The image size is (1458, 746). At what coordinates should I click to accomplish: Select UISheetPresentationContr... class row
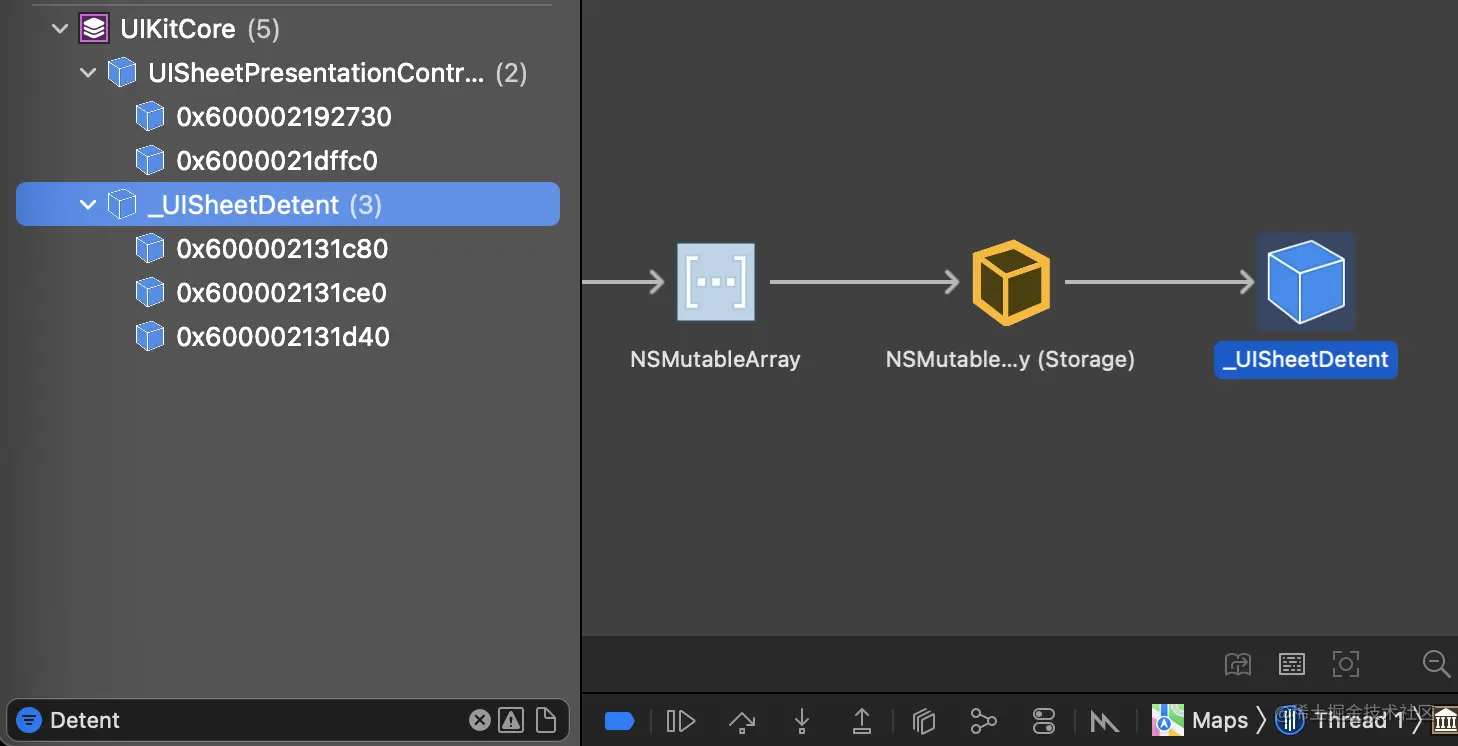[x=288, y=73]
